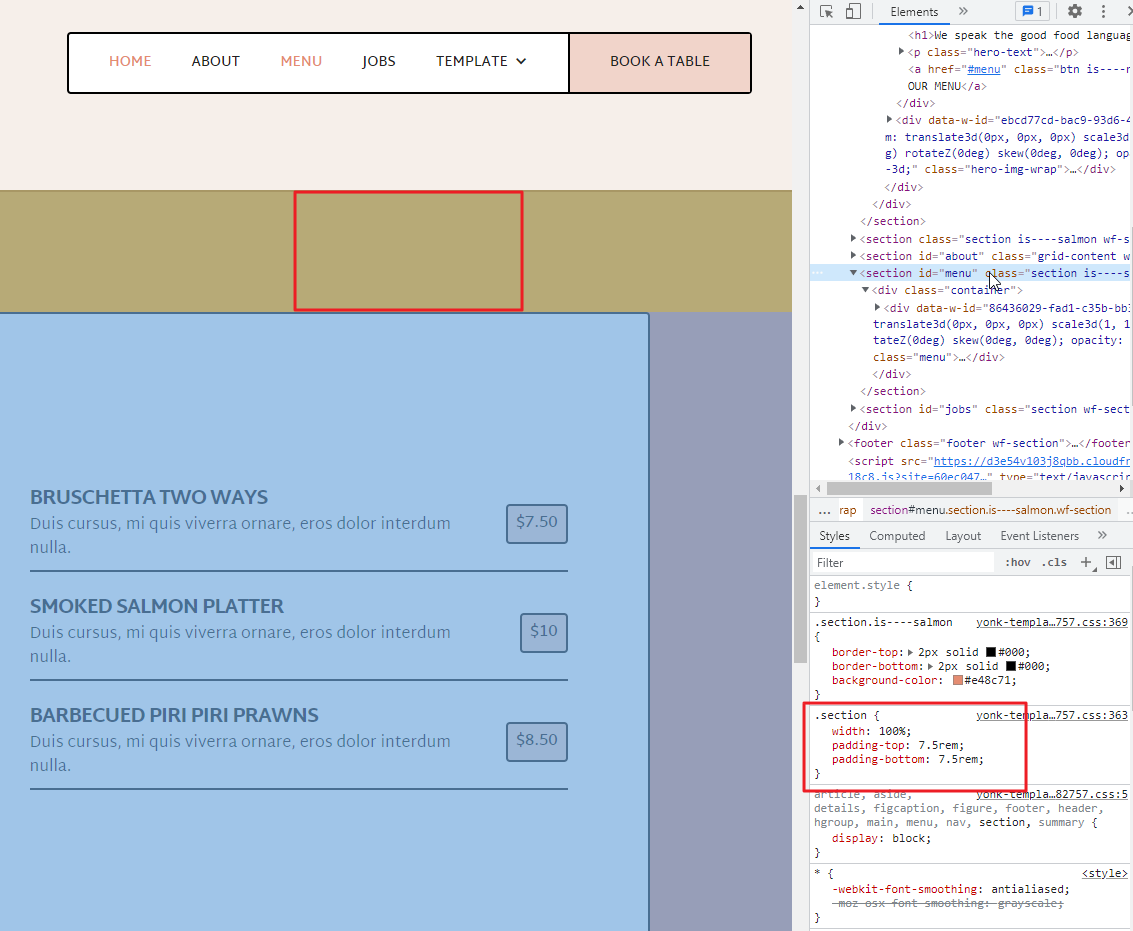
Task: Click BARBECUED PIRI PIRI PRAWNS heading
Action: coord(174,716)
